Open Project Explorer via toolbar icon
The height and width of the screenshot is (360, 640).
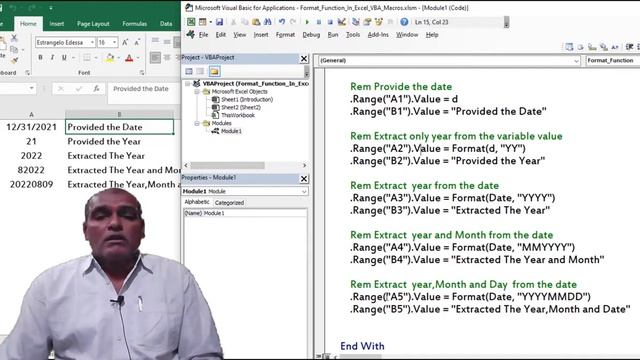[356, 22]
